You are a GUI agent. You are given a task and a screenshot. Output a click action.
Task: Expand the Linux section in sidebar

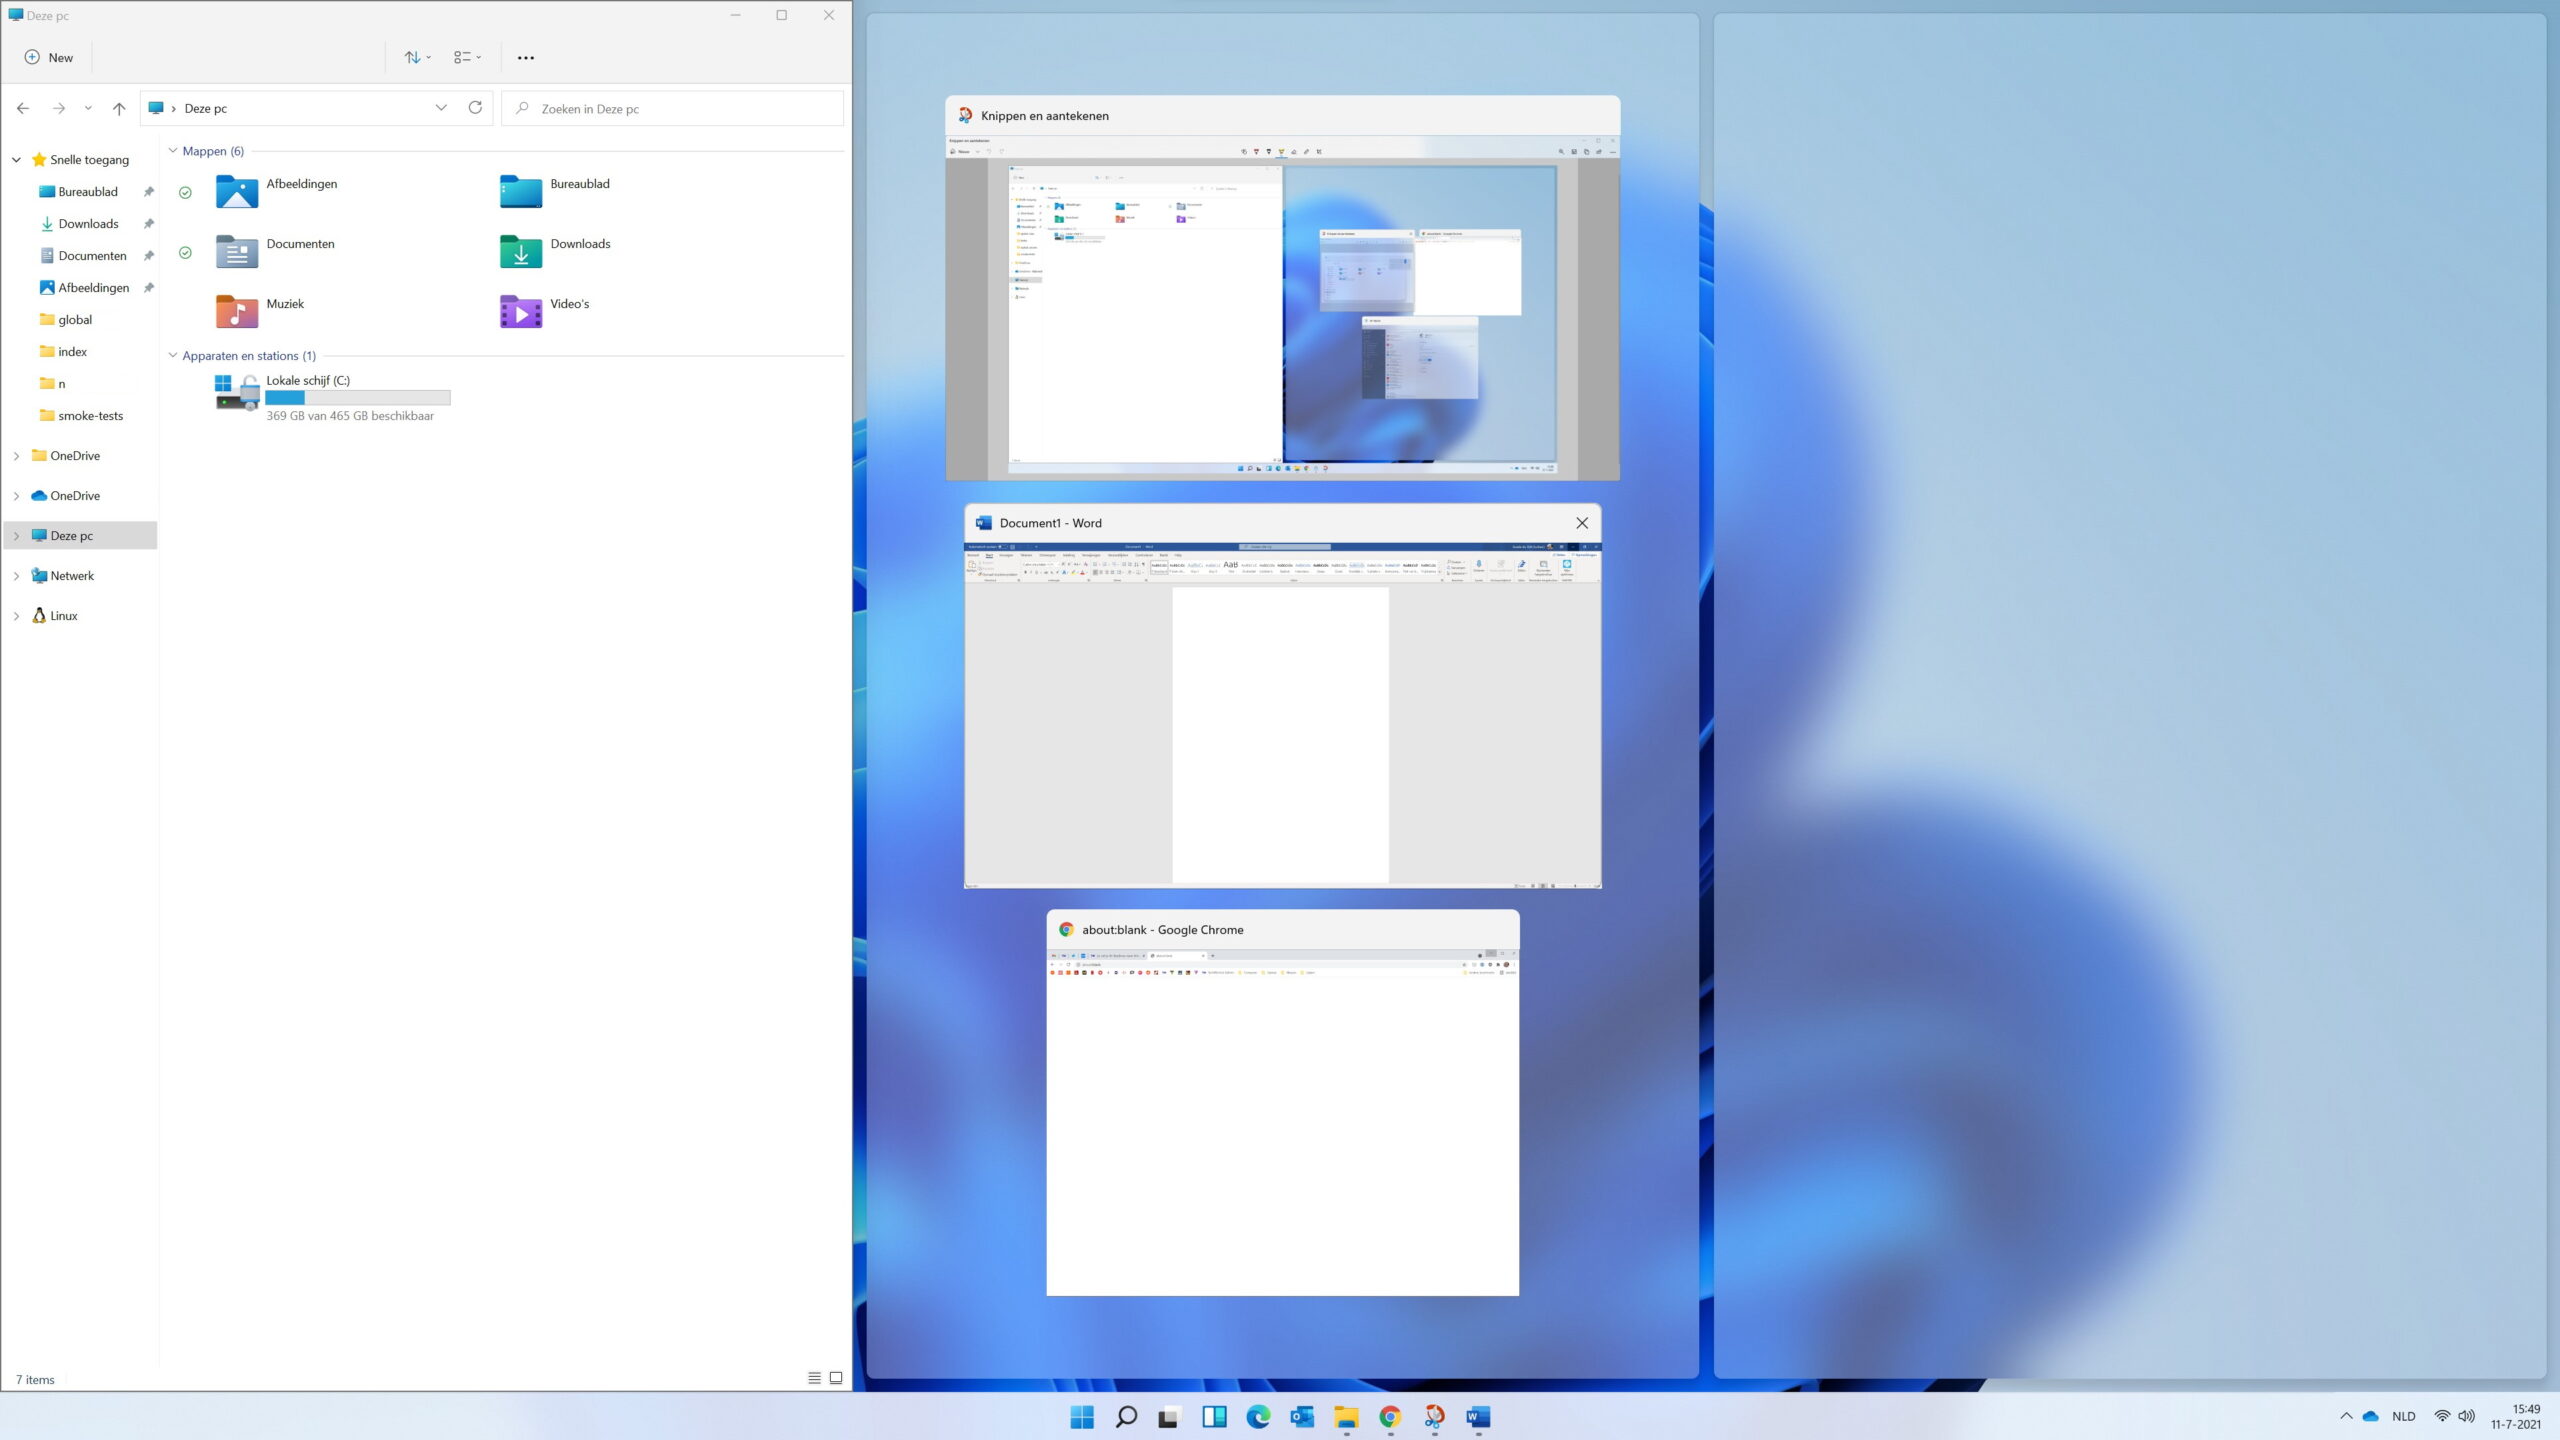[x=18, y=614]
